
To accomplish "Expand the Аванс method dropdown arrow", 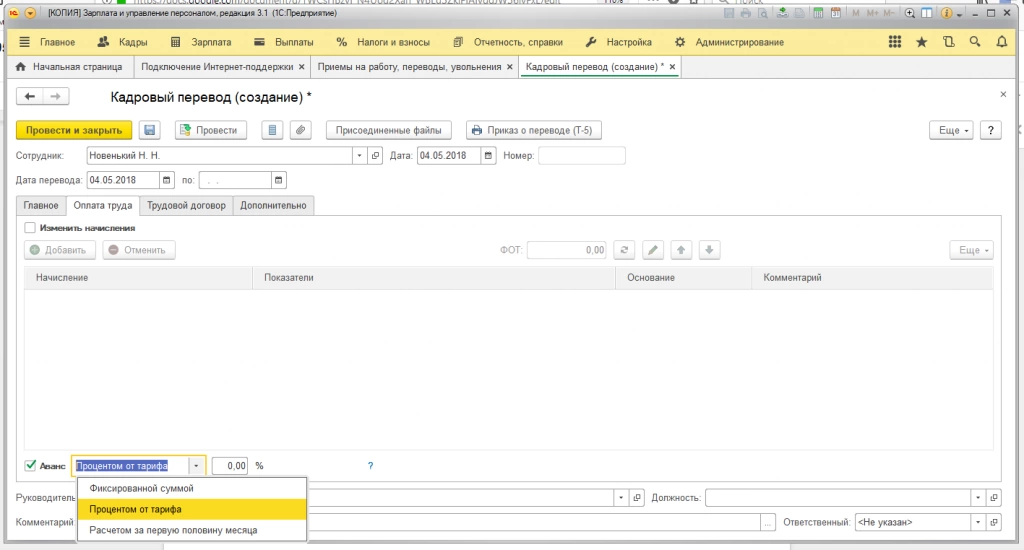I will tap(196, 466).
